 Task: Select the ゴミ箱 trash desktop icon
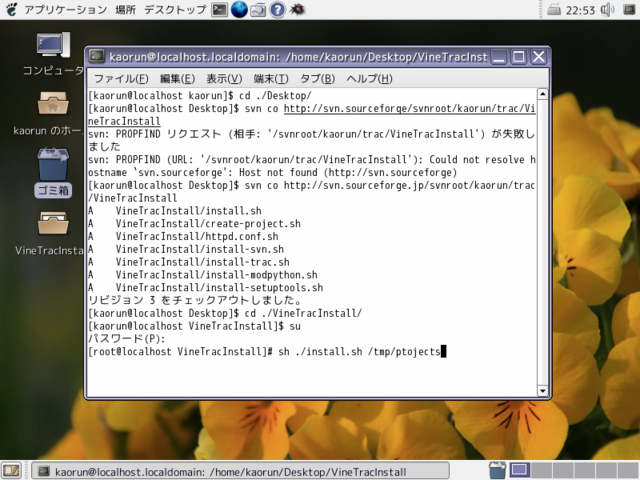coord(53,173)
